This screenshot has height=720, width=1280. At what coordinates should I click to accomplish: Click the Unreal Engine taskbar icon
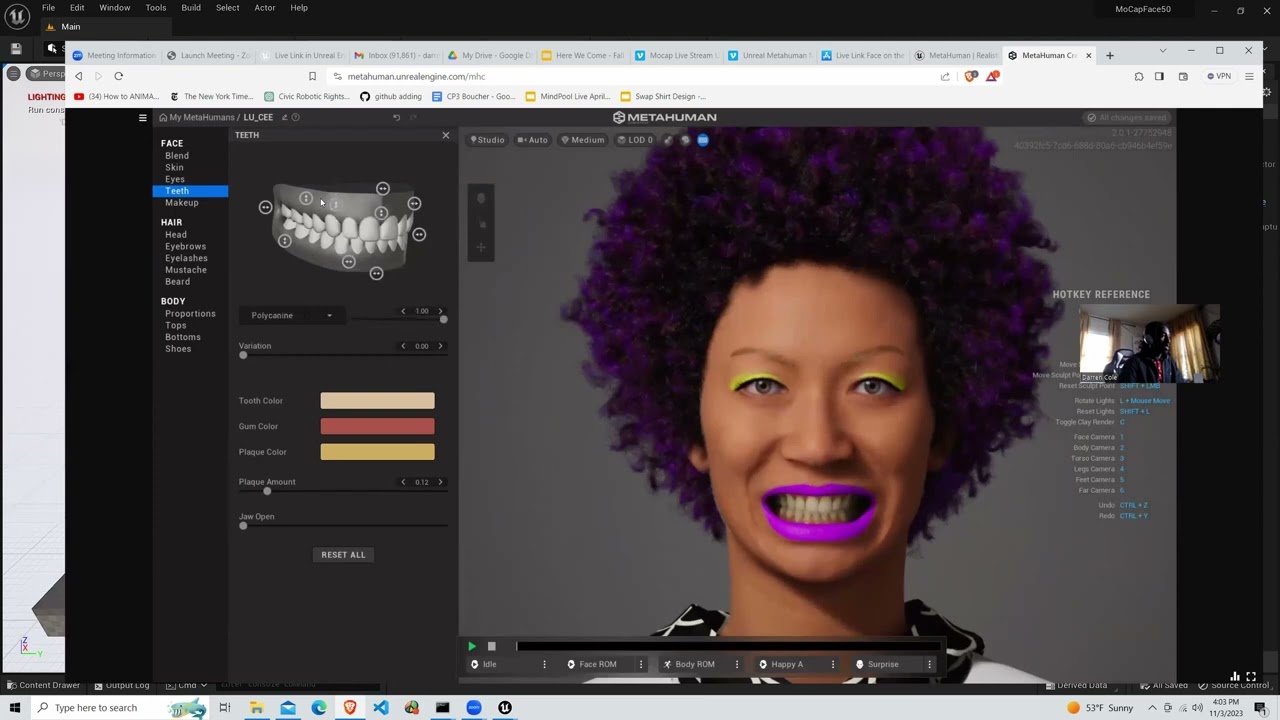coord(505,708)
